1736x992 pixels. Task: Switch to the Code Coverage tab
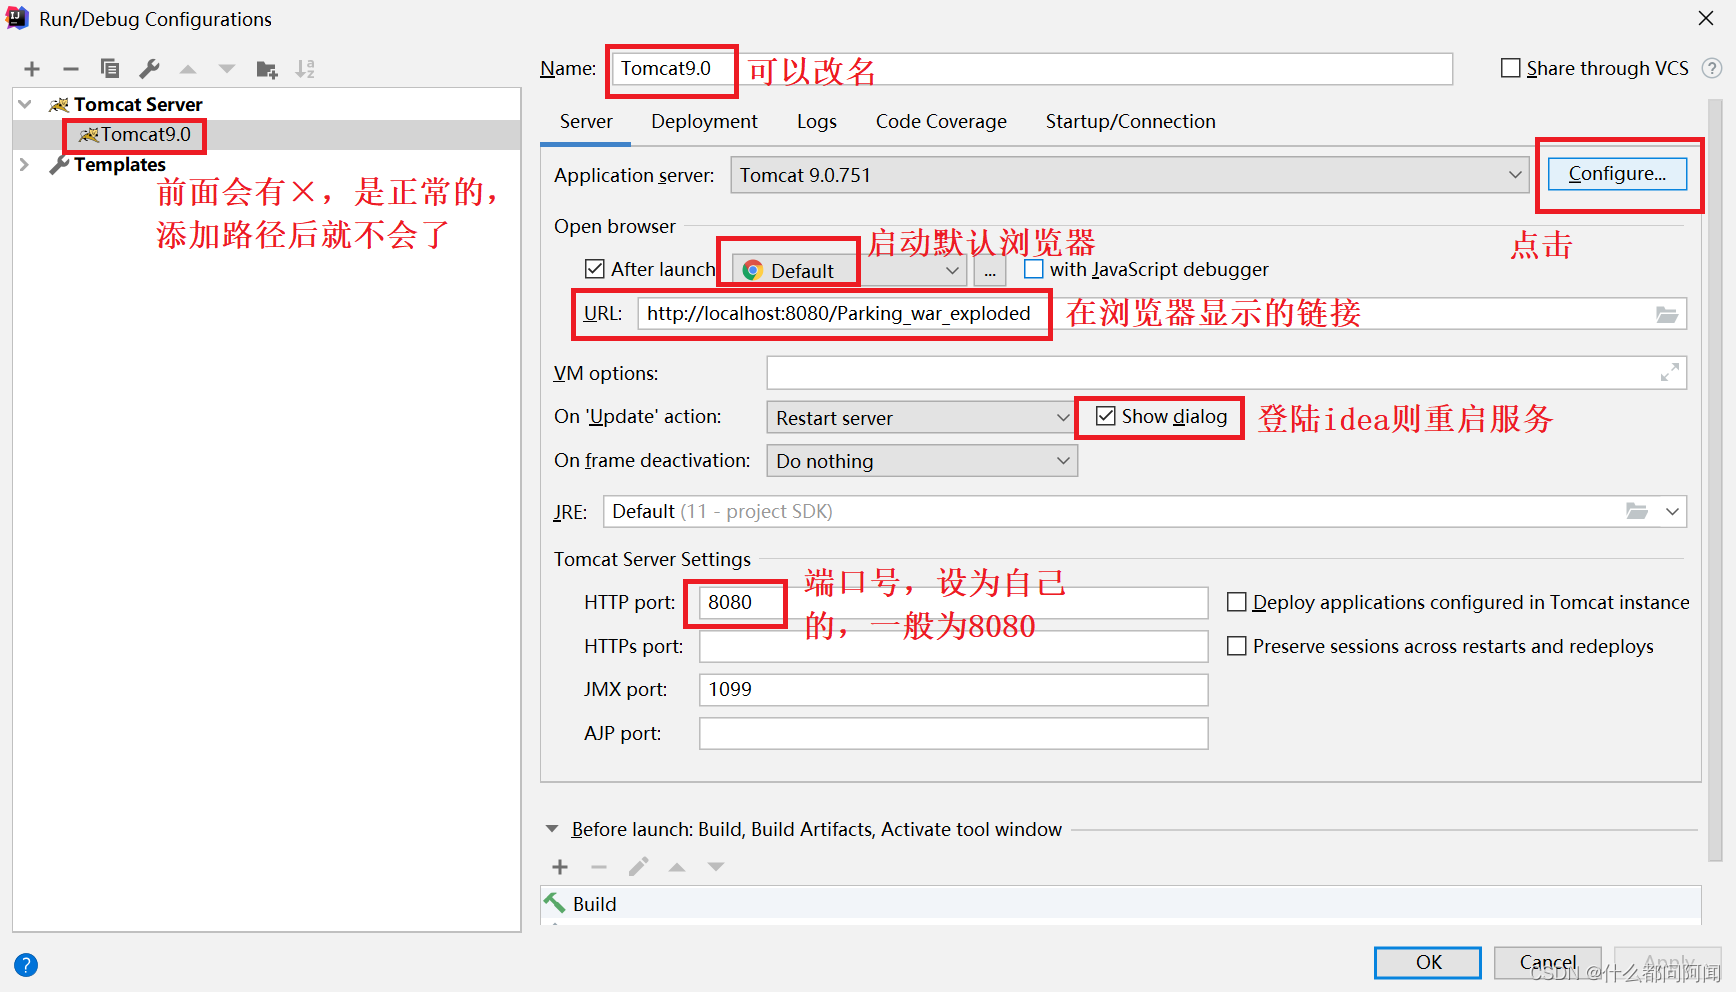(x=941, y=121)
